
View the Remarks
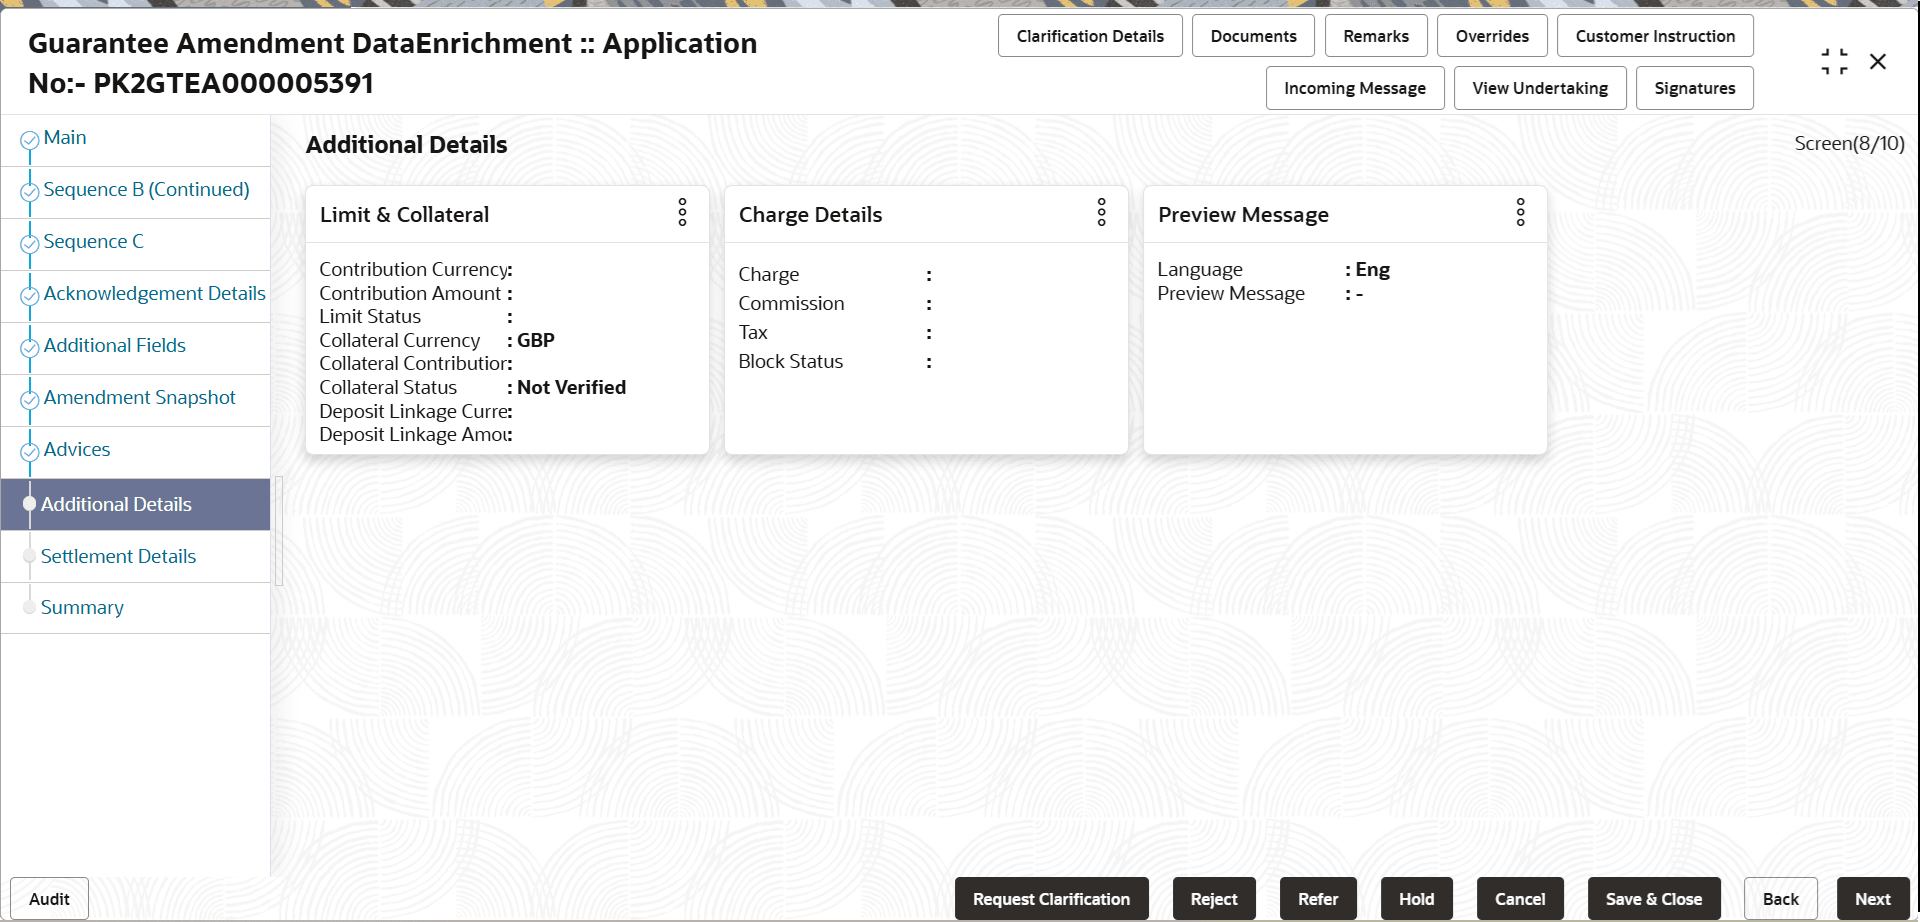point(1376,36)
